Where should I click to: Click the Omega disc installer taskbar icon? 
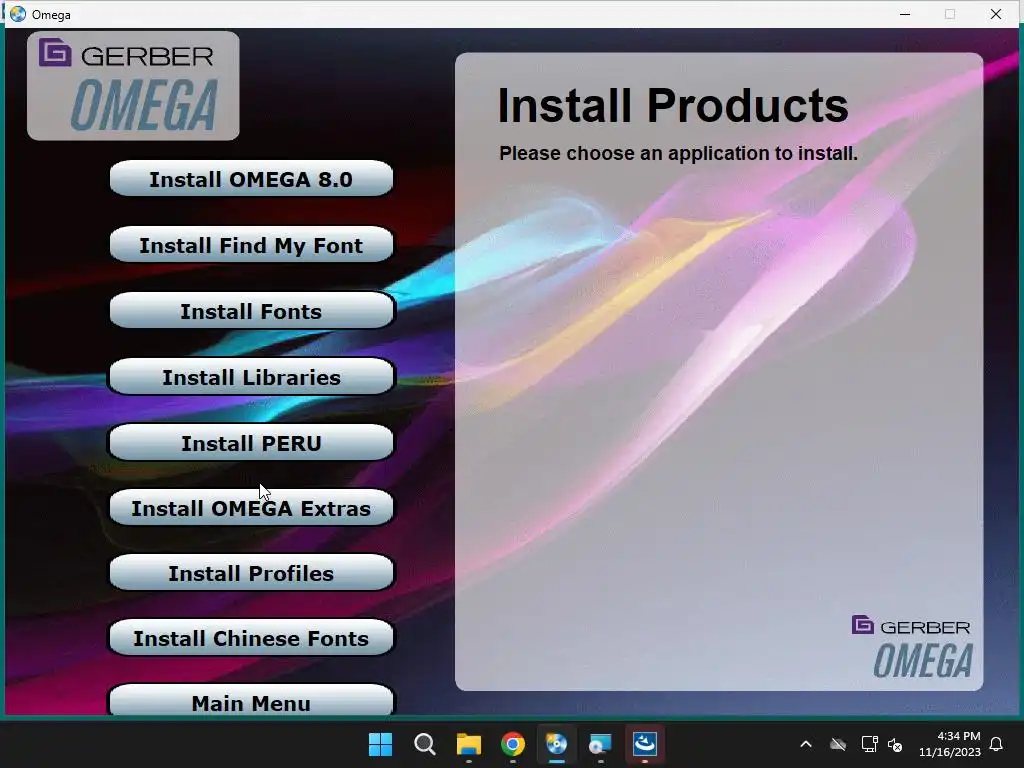[x=556, y=744]
